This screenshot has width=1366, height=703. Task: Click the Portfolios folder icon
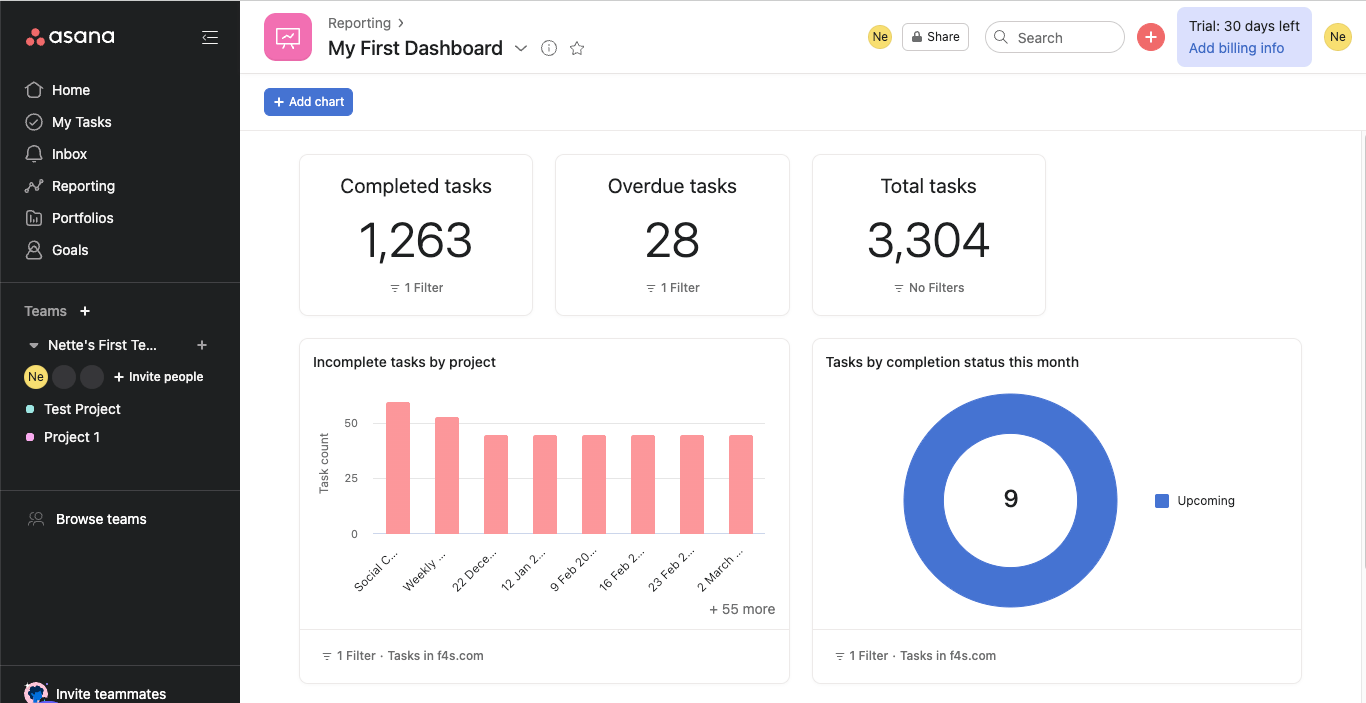point(34,218)
